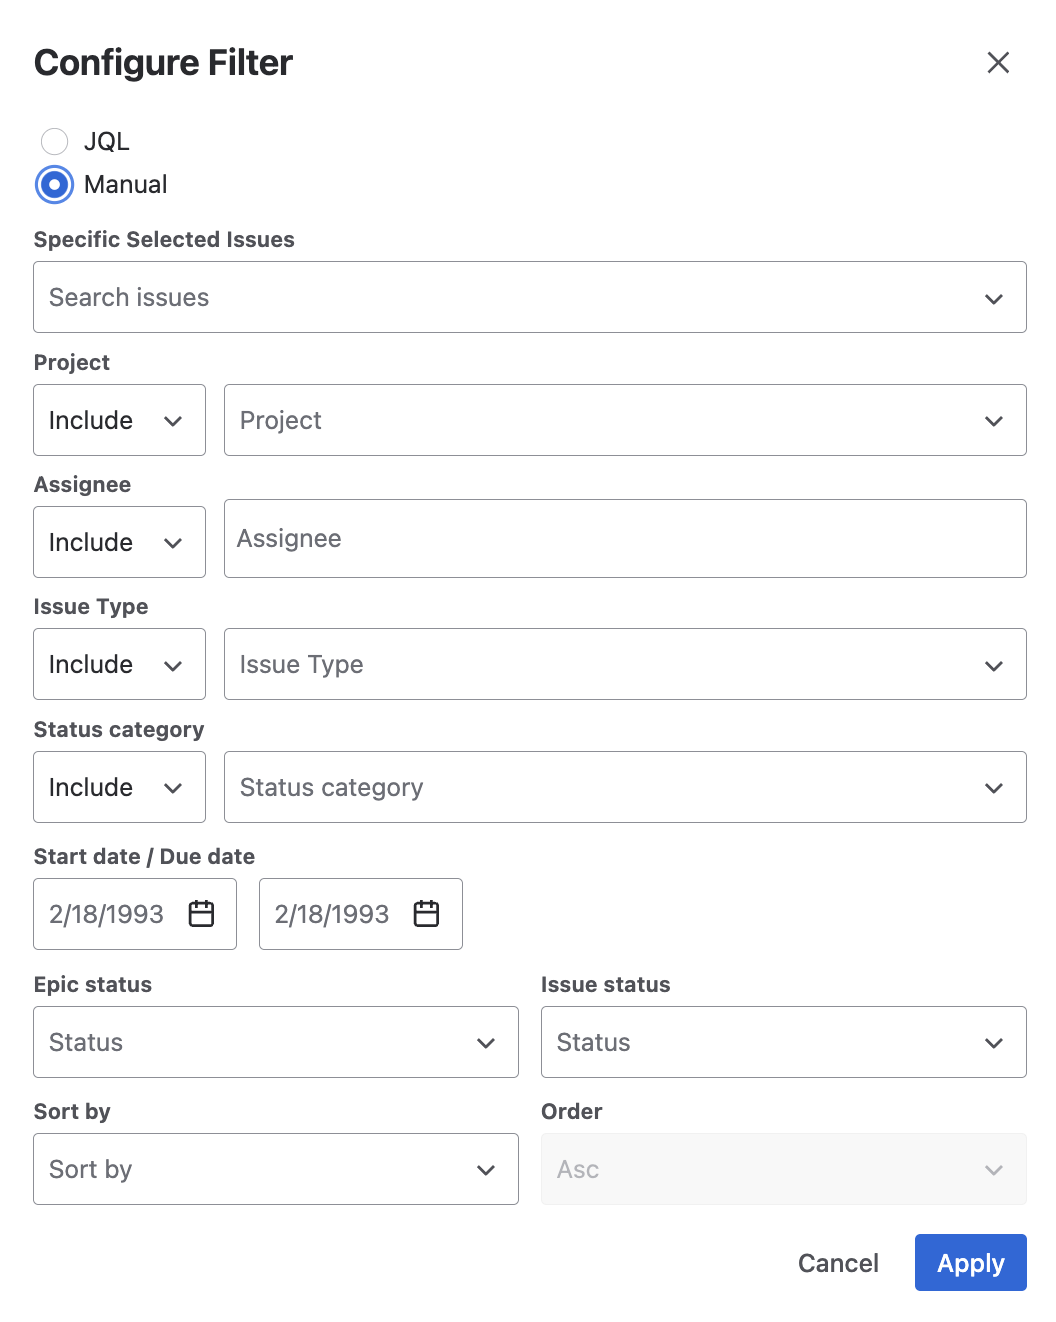This screenshot has width=1056, height=1322.
Task: Close the Configure Filter dialog
Action: tap(997, 63)
